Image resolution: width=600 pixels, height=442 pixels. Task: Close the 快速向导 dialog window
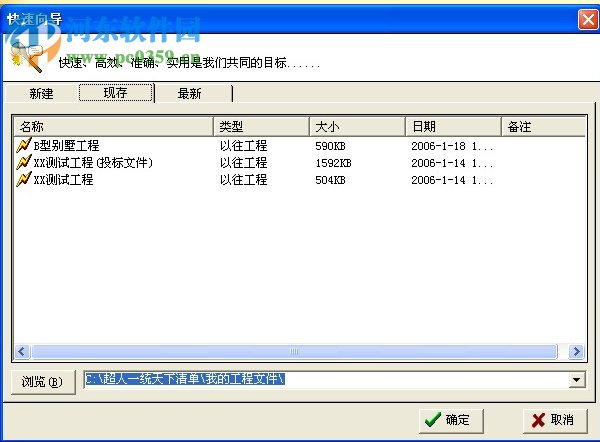click(588, 20)
